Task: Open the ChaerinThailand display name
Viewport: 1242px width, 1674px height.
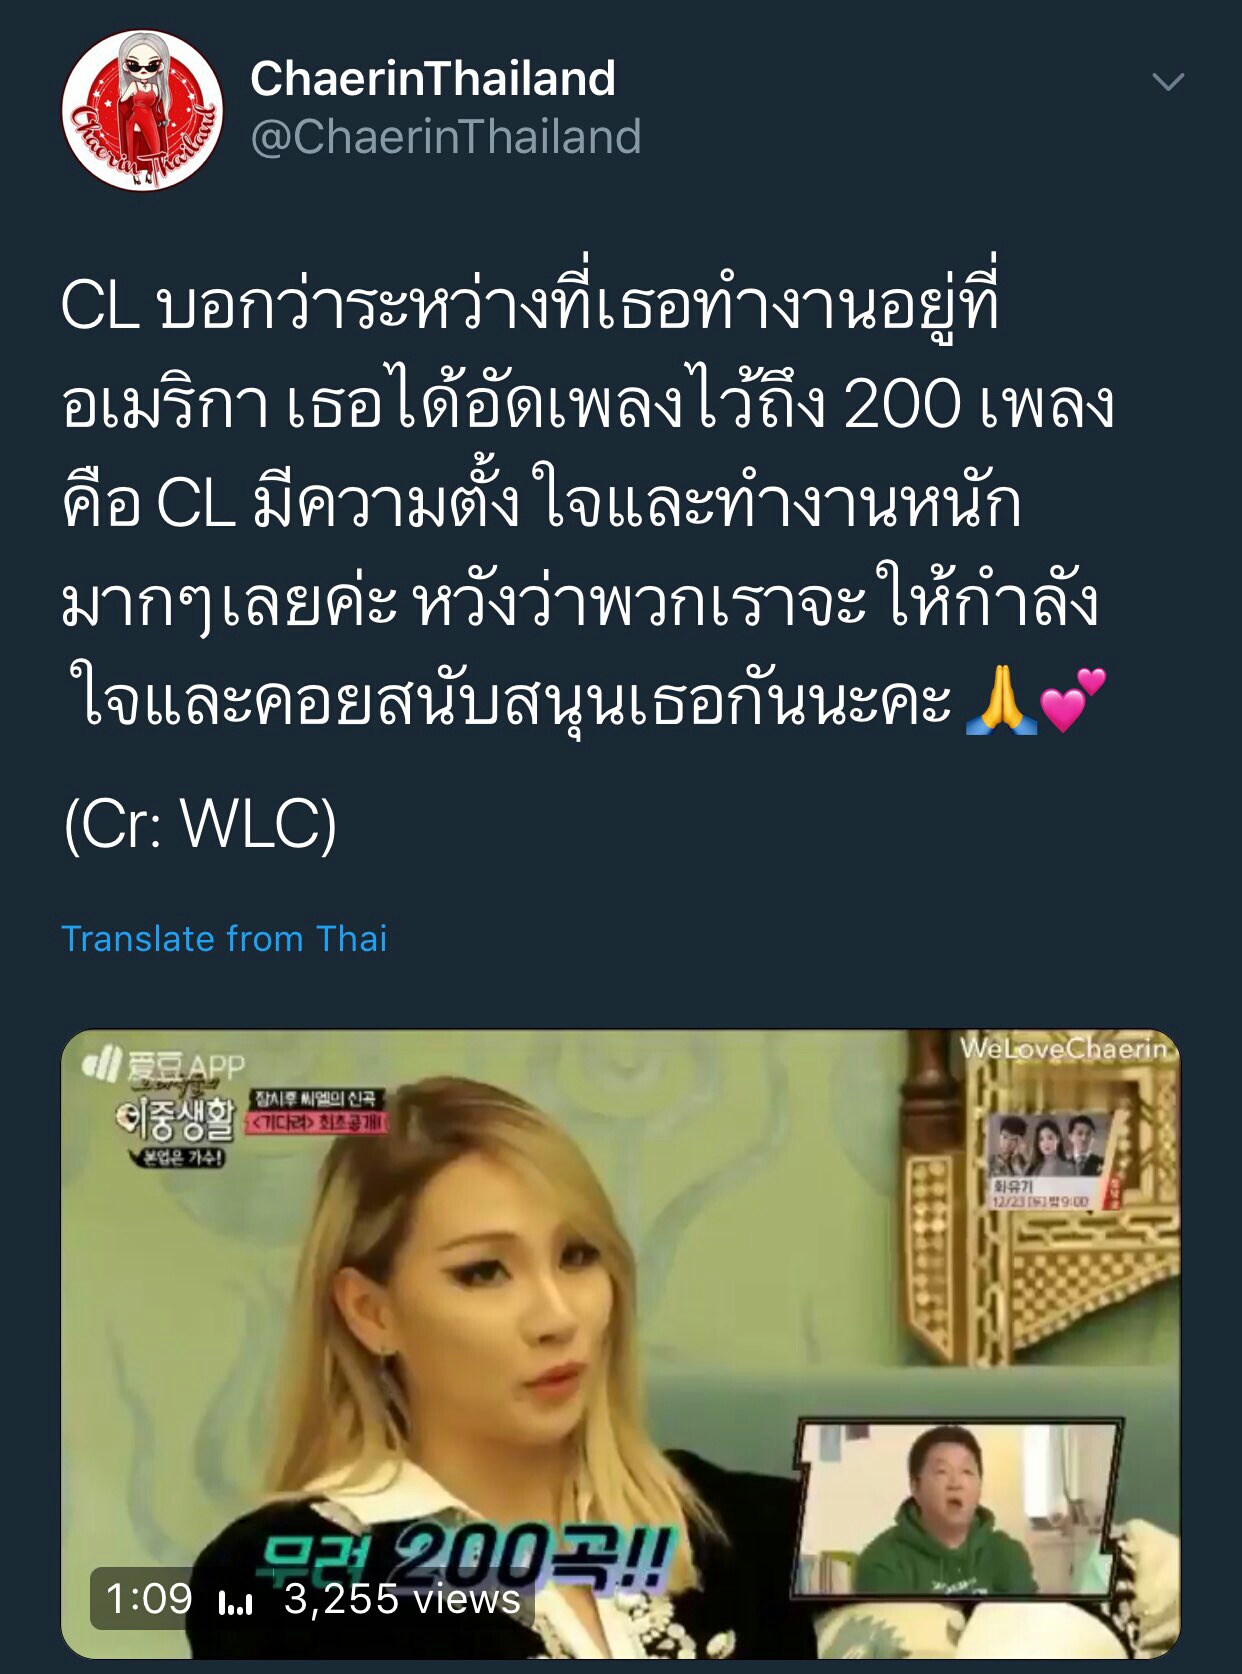Action: tap(432, 79)
